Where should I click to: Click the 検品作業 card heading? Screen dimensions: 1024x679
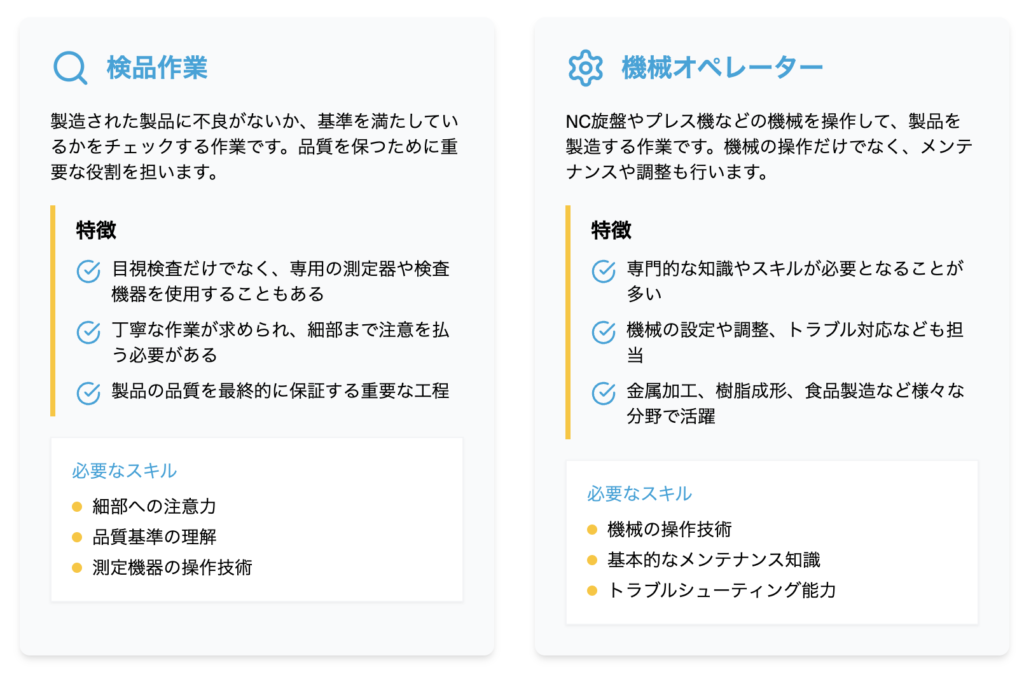tap(157, 68)
